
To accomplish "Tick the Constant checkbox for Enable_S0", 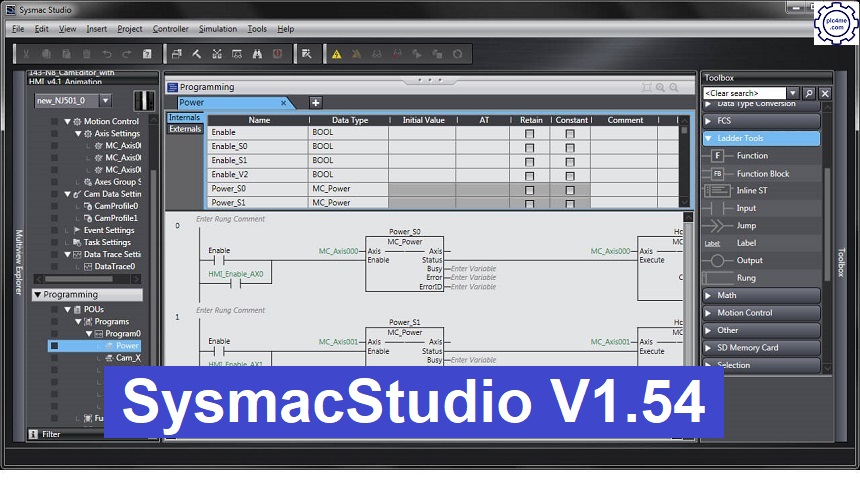I will click(x=570, y=147).
